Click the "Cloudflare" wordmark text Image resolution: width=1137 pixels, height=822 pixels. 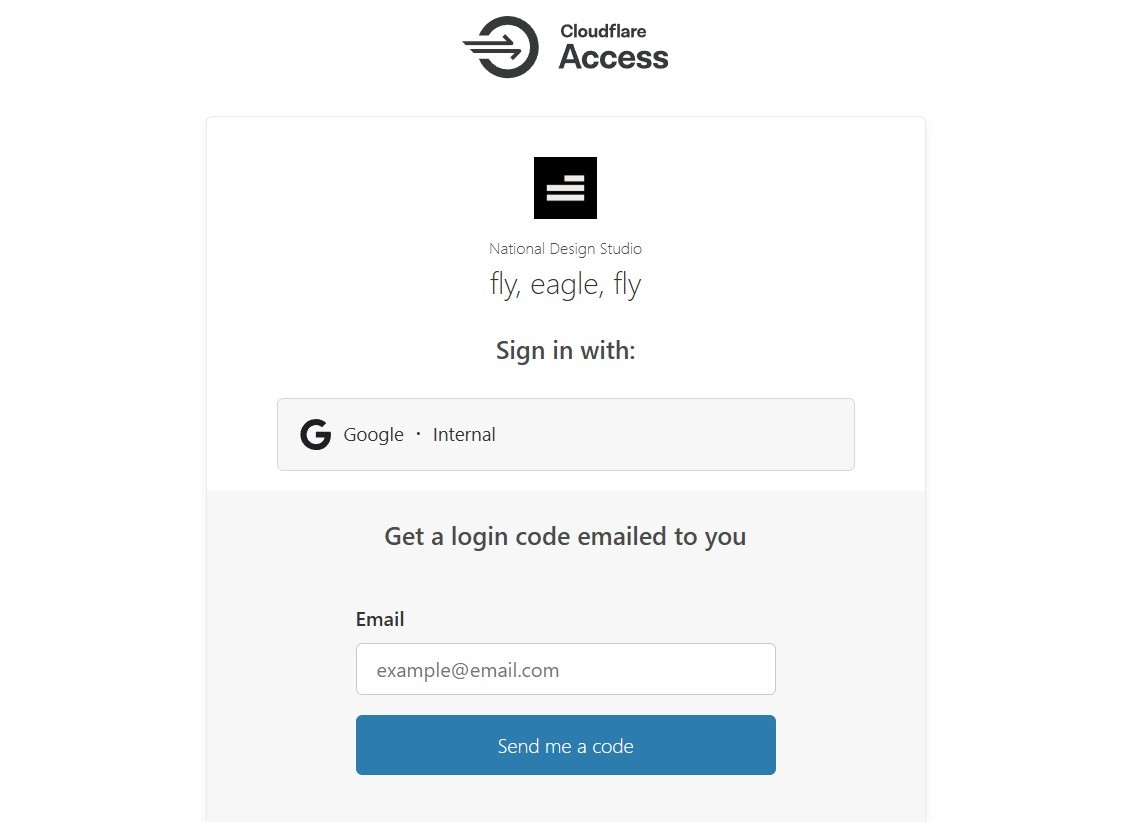coord(603,31)
